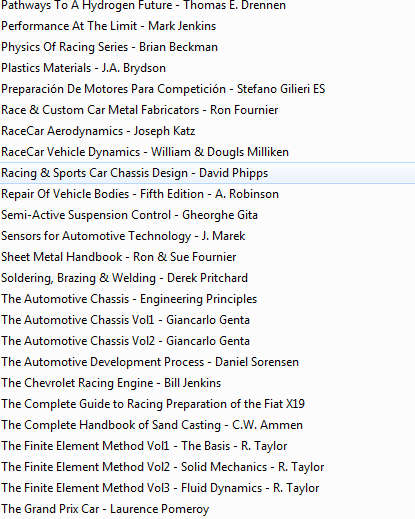Select The Complete Handbook of Sand Casting
The width and height of the screenshot is (415, 519).
pos(152,425)
